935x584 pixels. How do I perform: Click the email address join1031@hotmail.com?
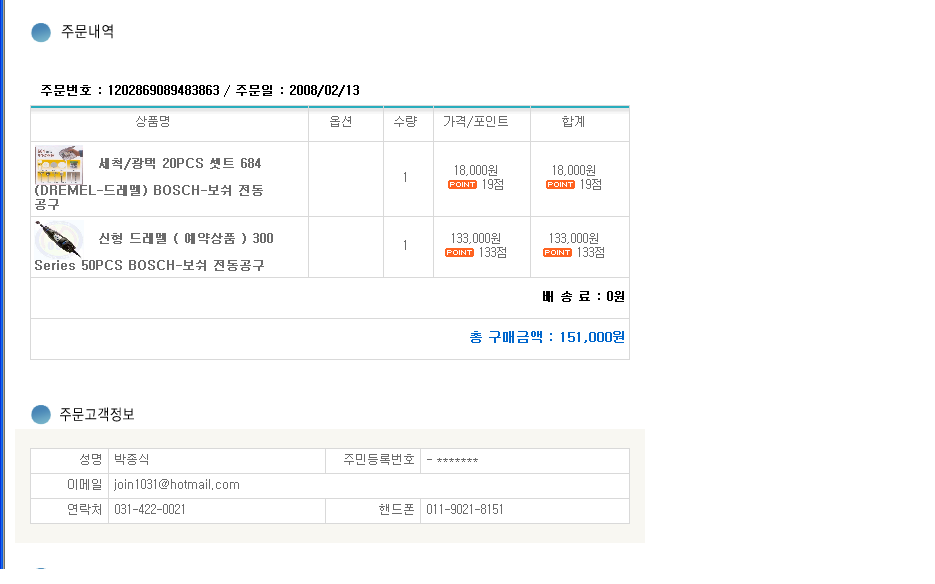click(x=177, y=485)
